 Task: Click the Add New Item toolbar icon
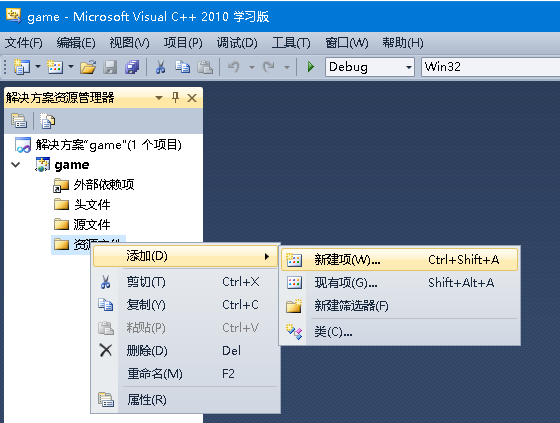pos(55,67)
